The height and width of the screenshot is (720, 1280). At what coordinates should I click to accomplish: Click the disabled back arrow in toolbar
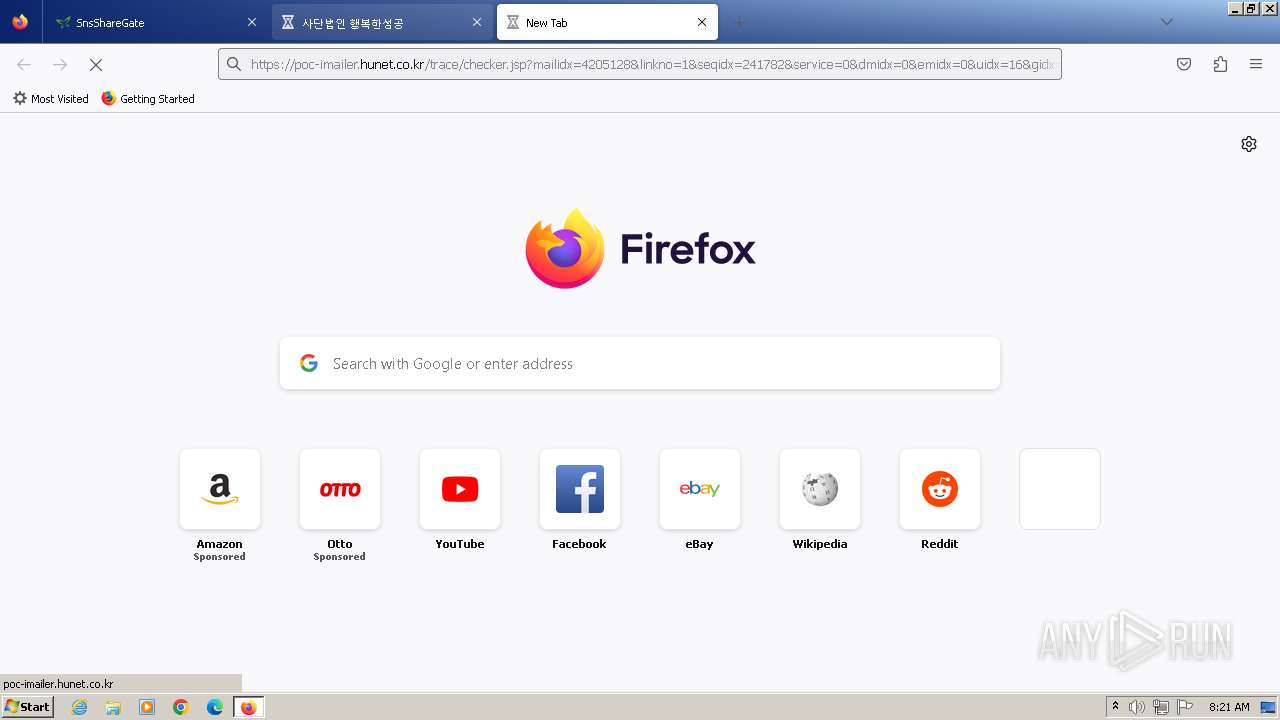pyautogui.click(x=24, y=64)
